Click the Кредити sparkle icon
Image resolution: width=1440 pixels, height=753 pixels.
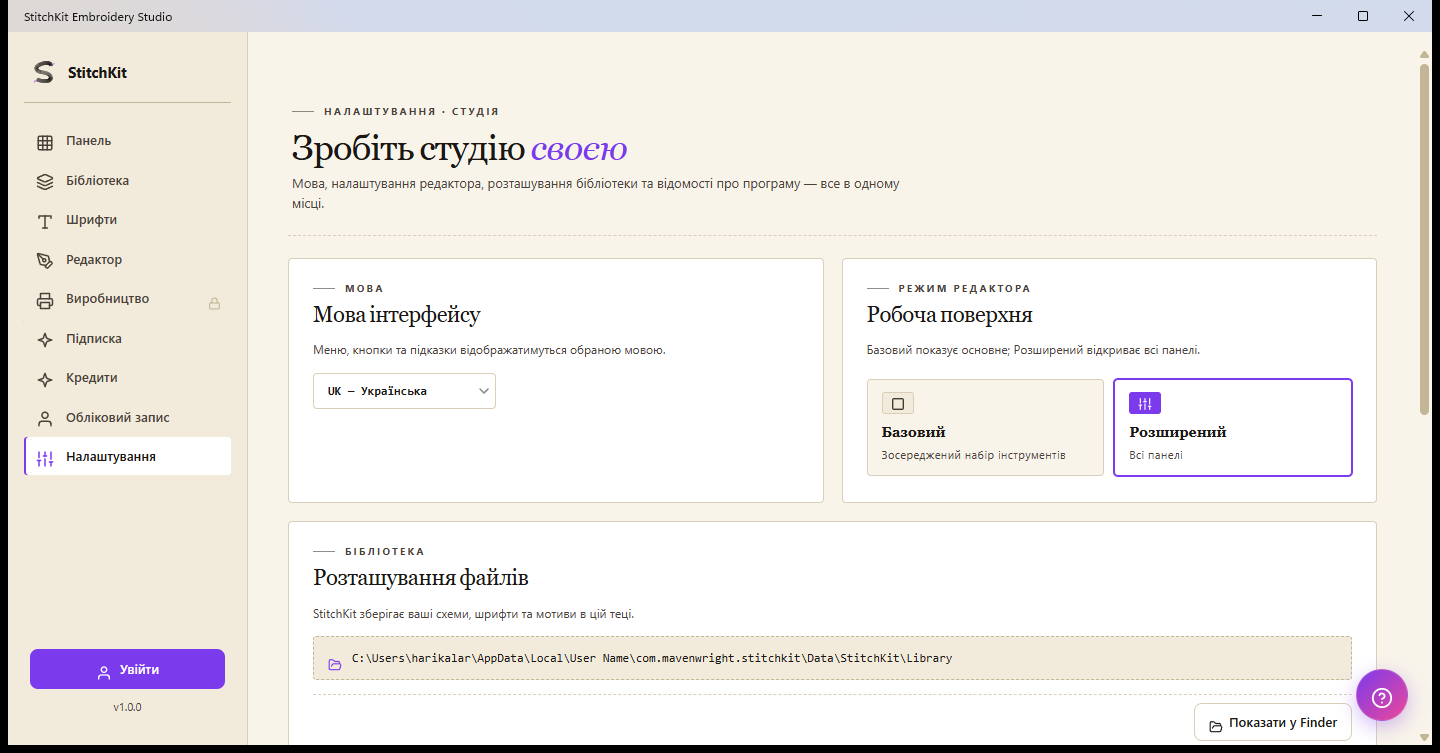[x=45, y=379]
